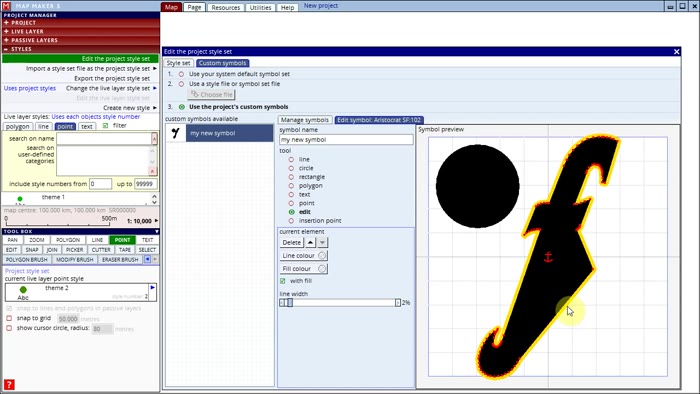
Task: Collapse the TOOL BOX panel arrow
Action: [157, 232]
